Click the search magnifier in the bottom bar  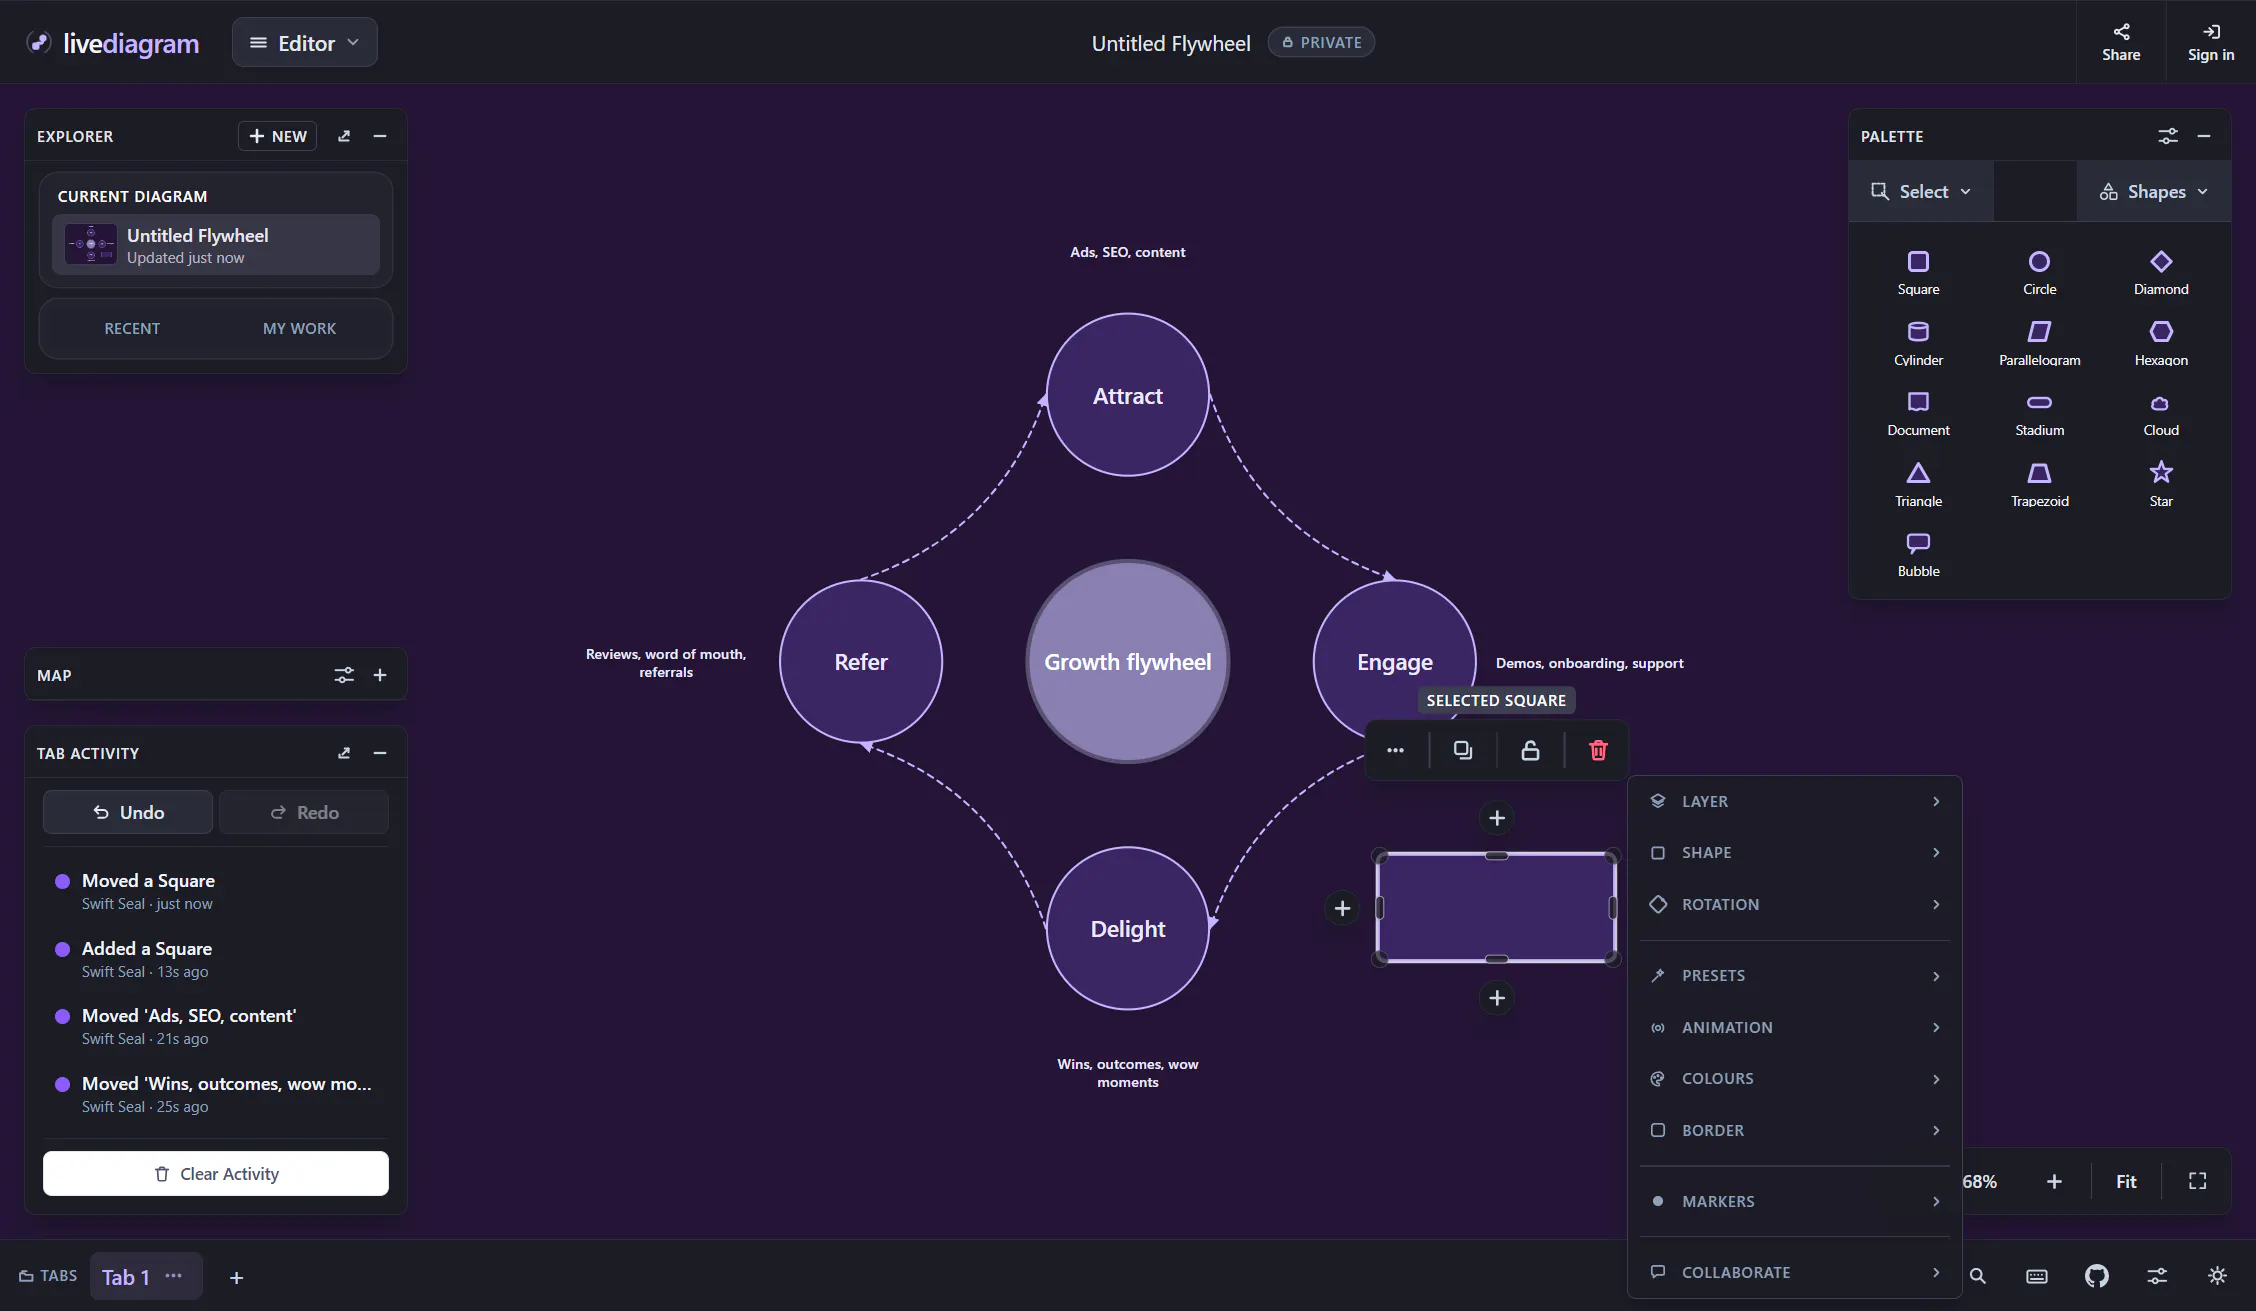click(x=1977, y=1276)
